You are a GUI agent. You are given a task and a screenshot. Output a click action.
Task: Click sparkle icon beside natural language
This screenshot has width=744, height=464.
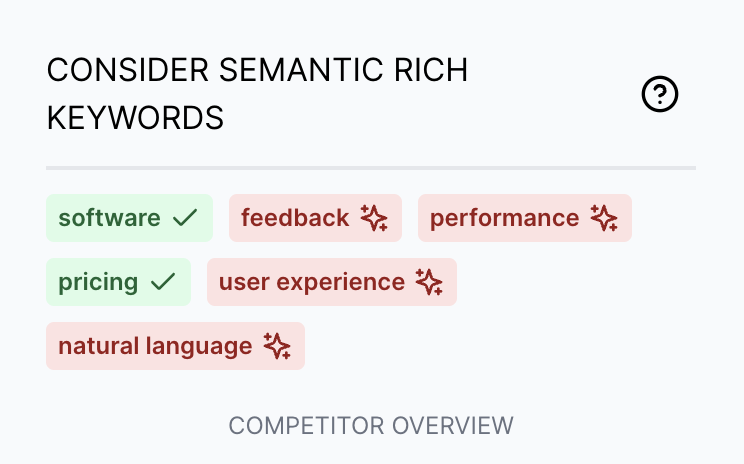[x=277, y=346]
